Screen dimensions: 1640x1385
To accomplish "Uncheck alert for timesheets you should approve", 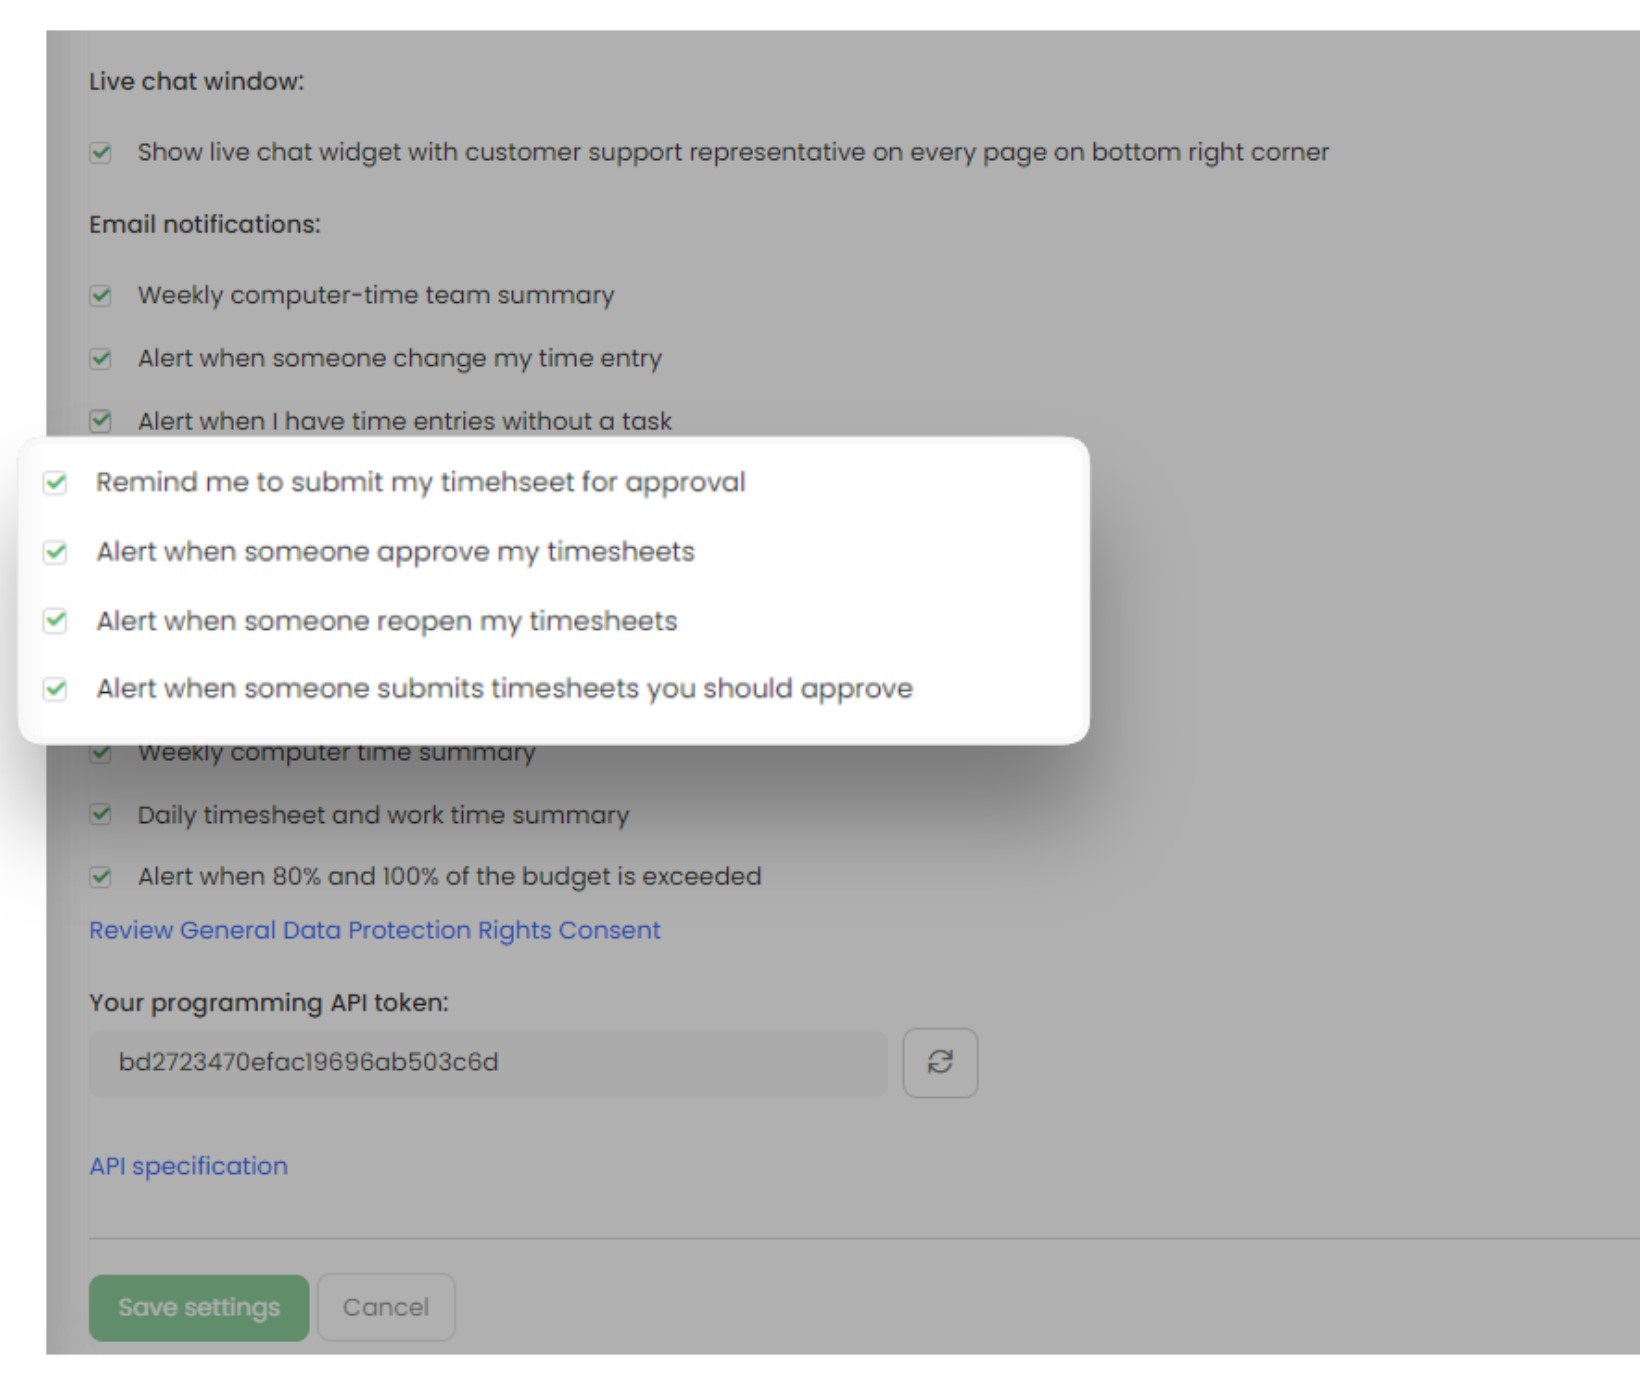I will tap(56, 689).
